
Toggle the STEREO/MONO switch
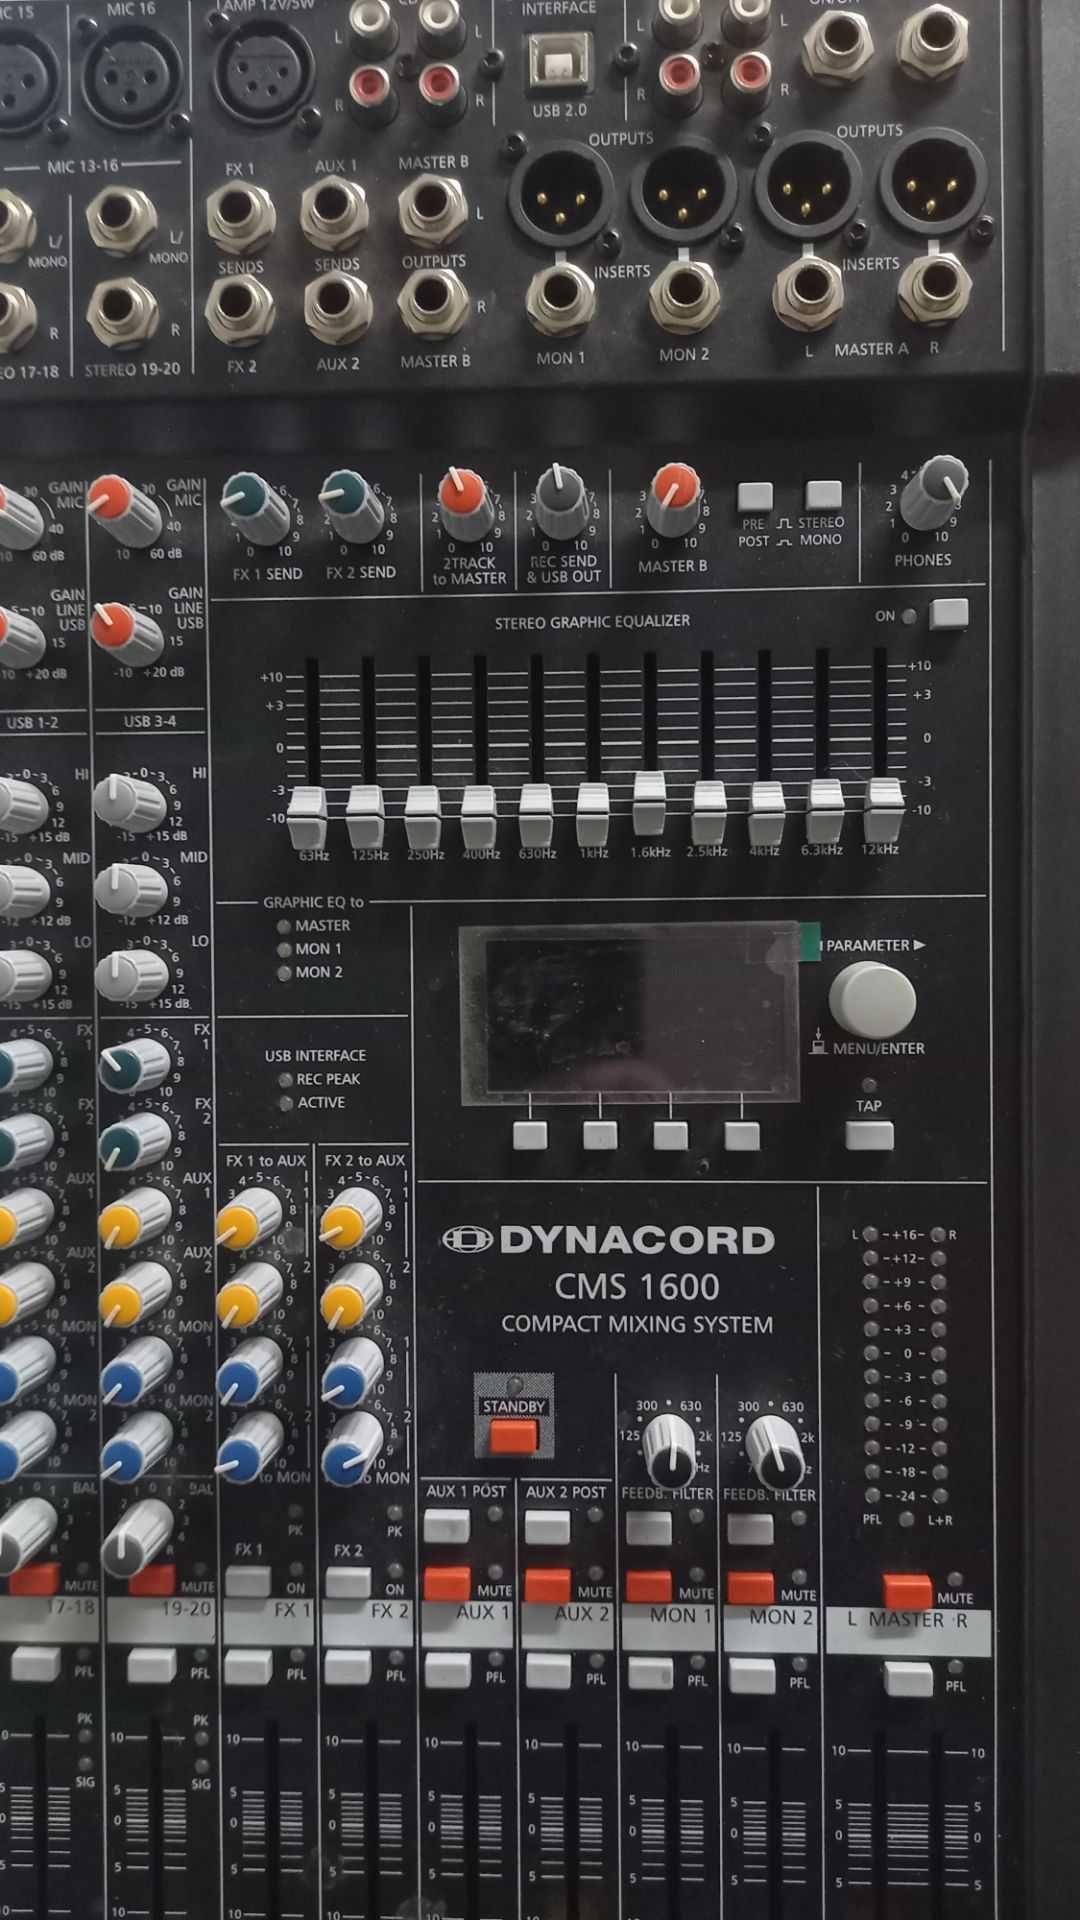pyautogui.click(x=823, y=495)
